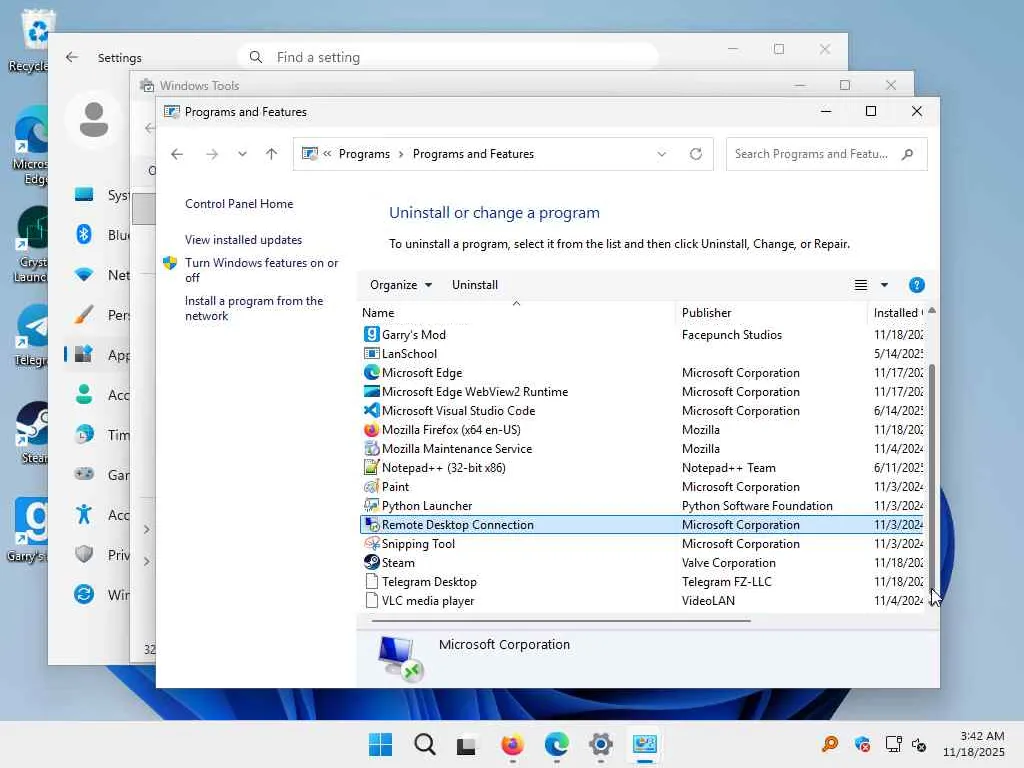Click the Control Panel taskbar icon
The image size is (1024, 768).
pos(645,744)
